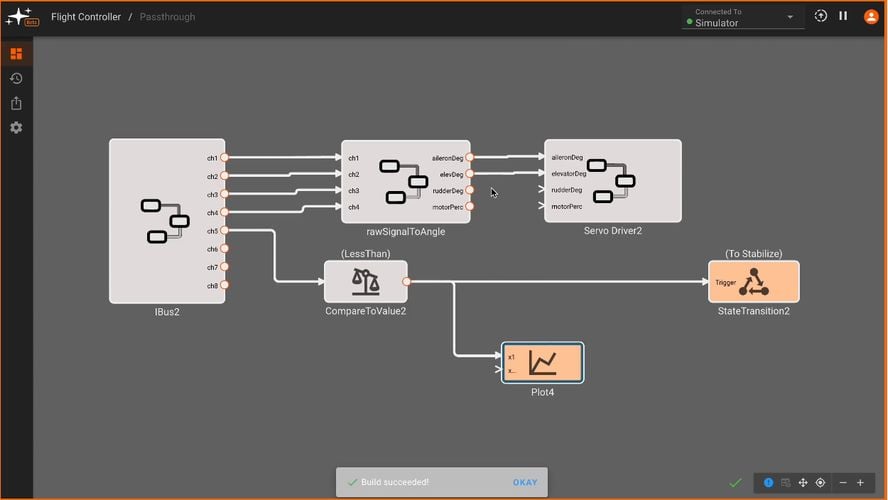This screenshot has width=888, height=500.
Task: Click the Plot4 label
Action: [543, 392]
